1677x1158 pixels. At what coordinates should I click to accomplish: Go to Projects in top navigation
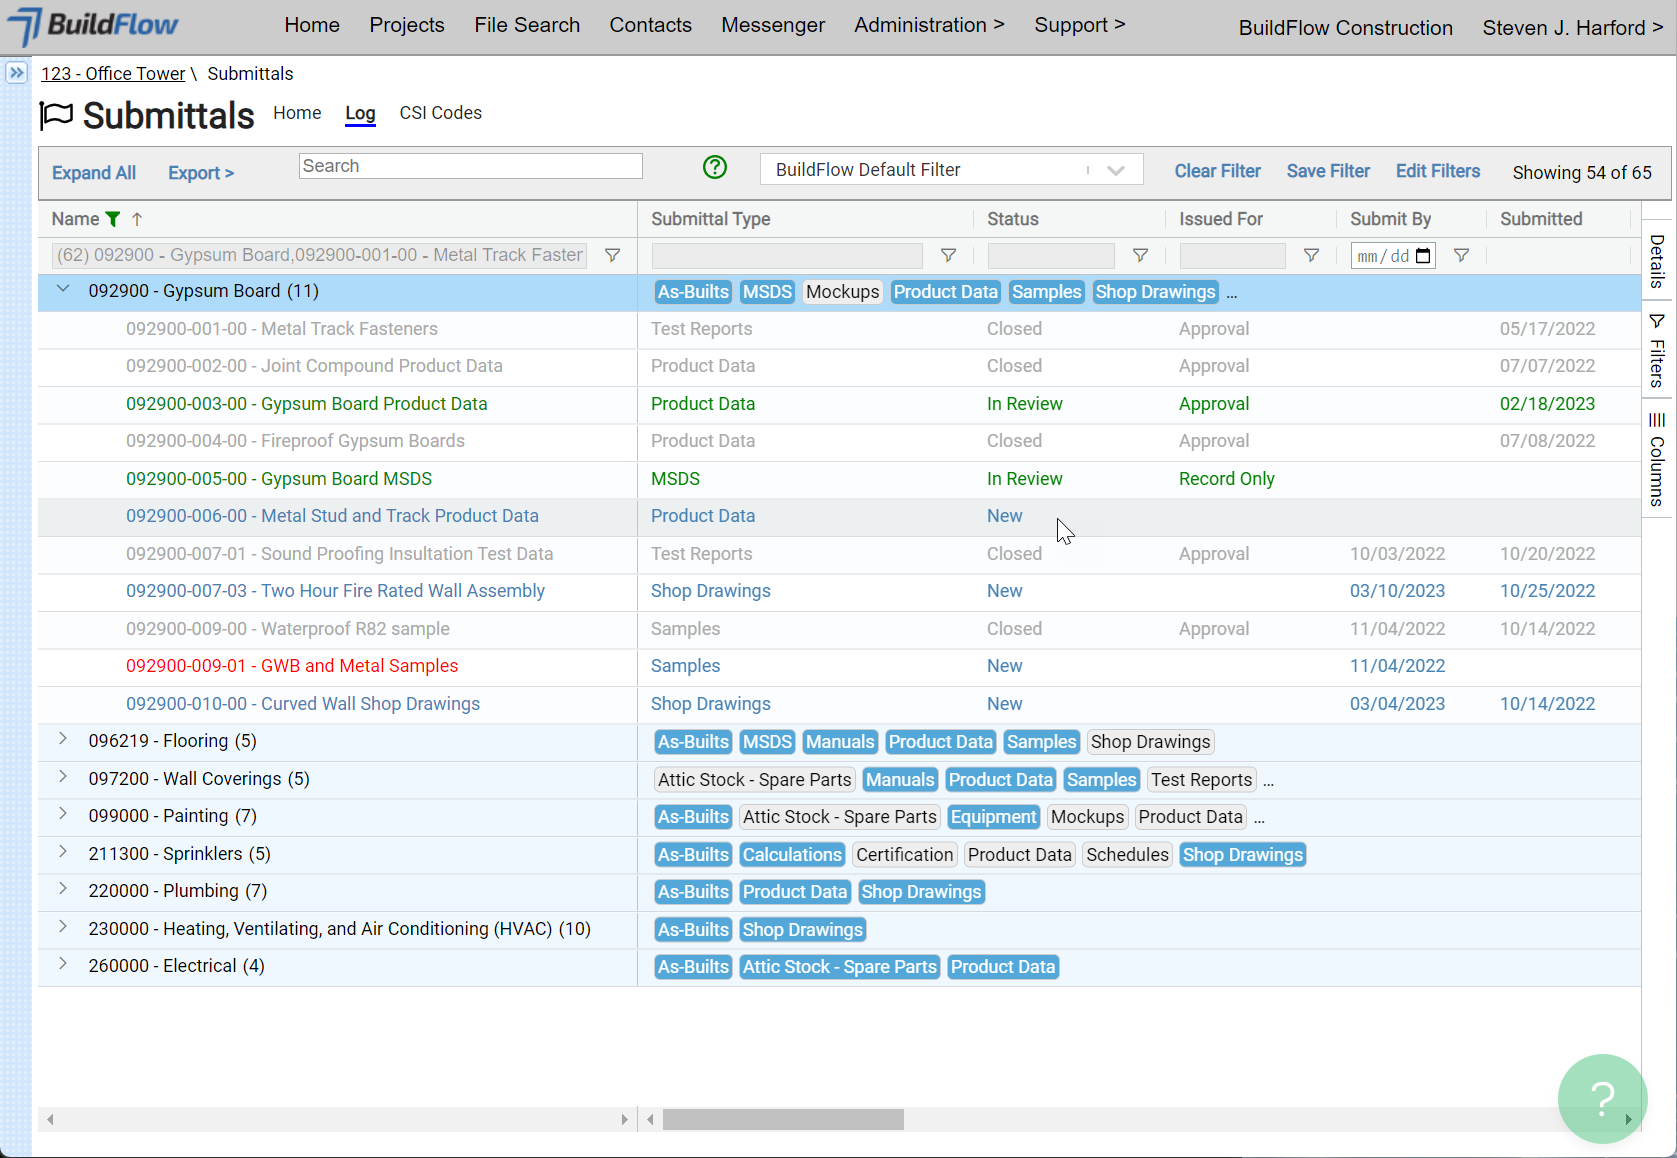[407, 25]
